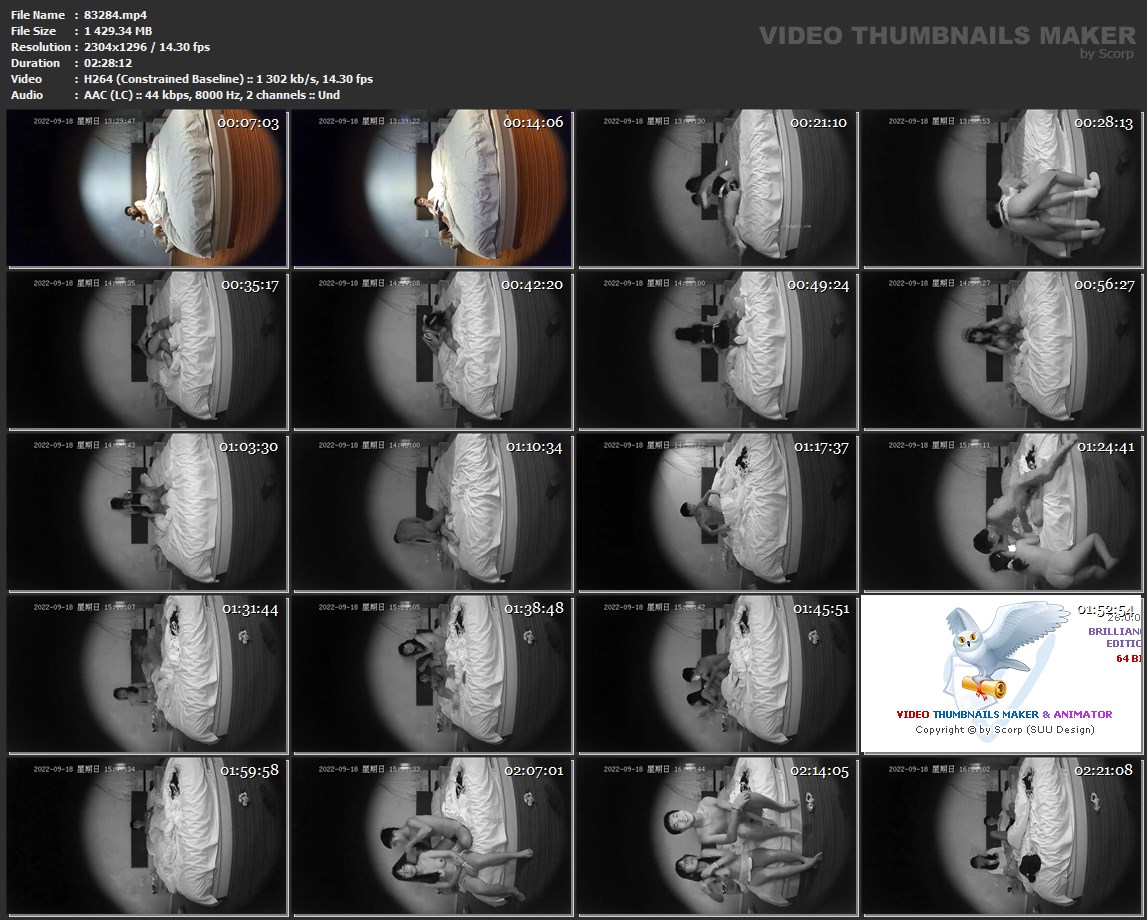
Task: Click the thumbnail marked 01:10:34
Action: pyautogui.click(x=432, y=512)
